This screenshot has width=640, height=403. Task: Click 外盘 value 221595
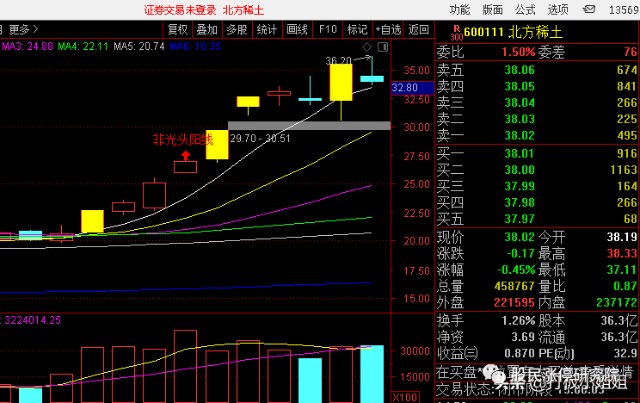[x=514, y=303]
